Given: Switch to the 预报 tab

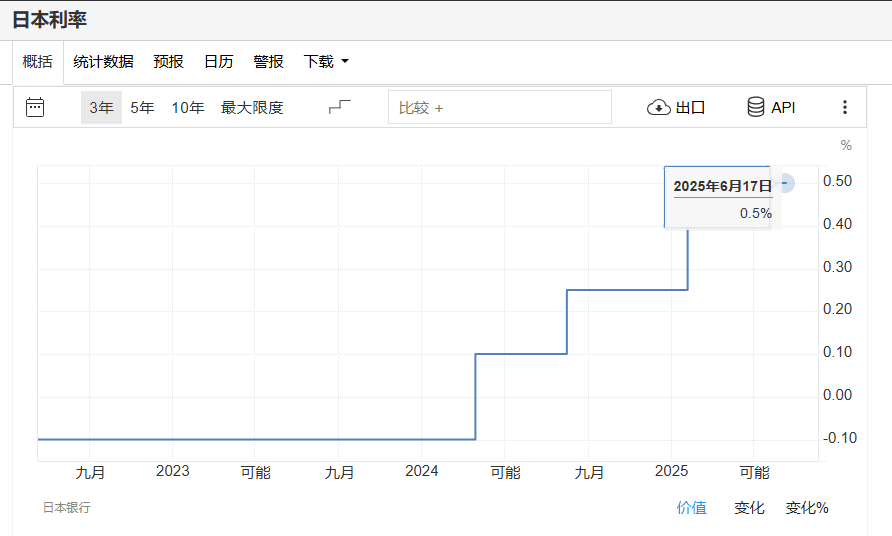Looking at the screenshot, I should [x=168, y=61].
